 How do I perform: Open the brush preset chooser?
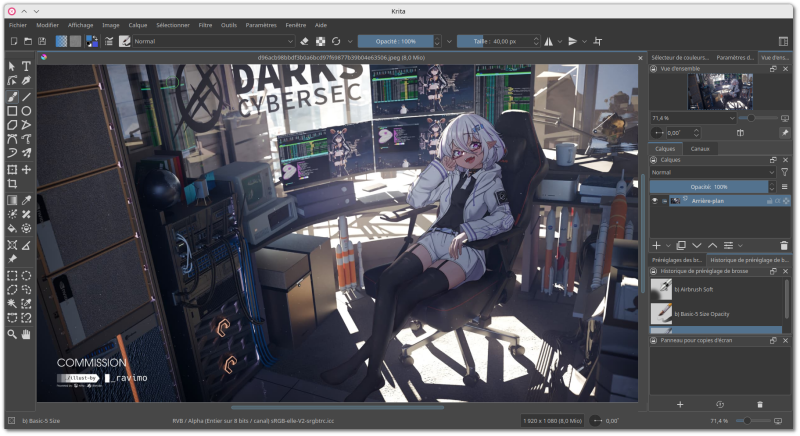pos(124,41)
